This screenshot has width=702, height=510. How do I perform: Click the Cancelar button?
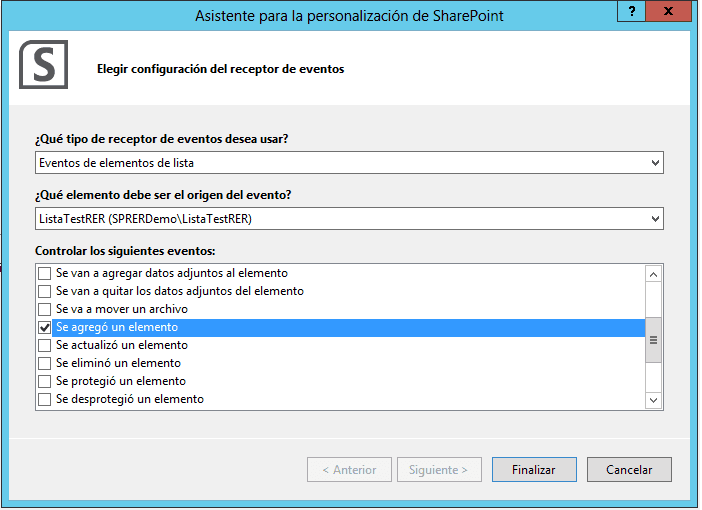[x=629, y=469]
